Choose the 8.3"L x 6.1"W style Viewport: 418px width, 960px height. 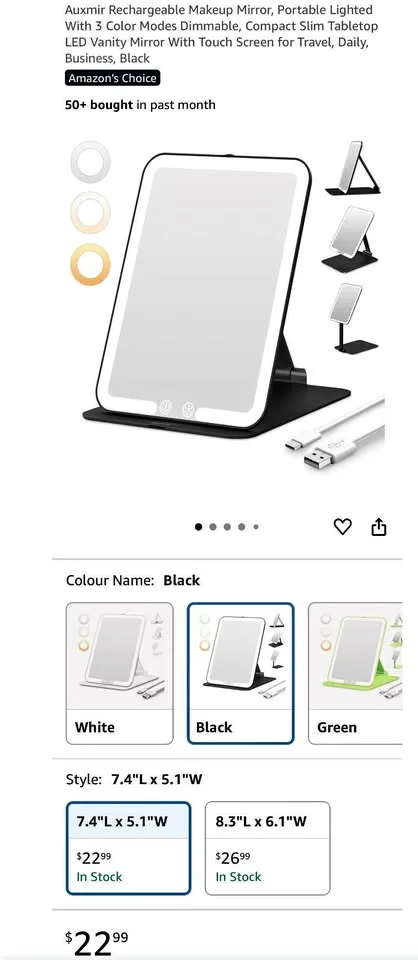tap(267, 848)
